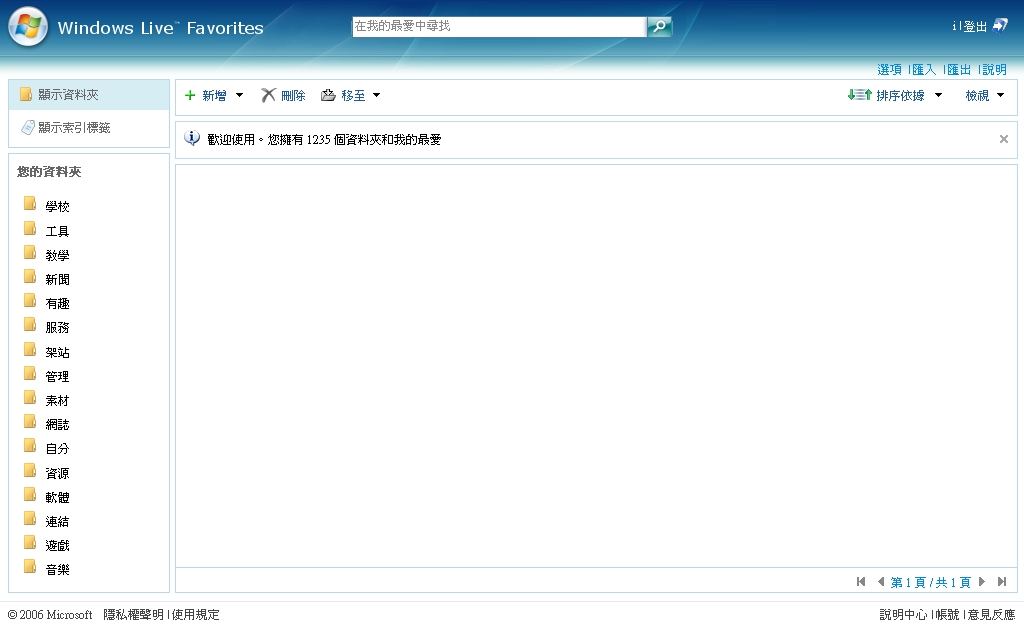Open the 使用規定 footer link
The image size is (1024, 632).
coord(195,614)
